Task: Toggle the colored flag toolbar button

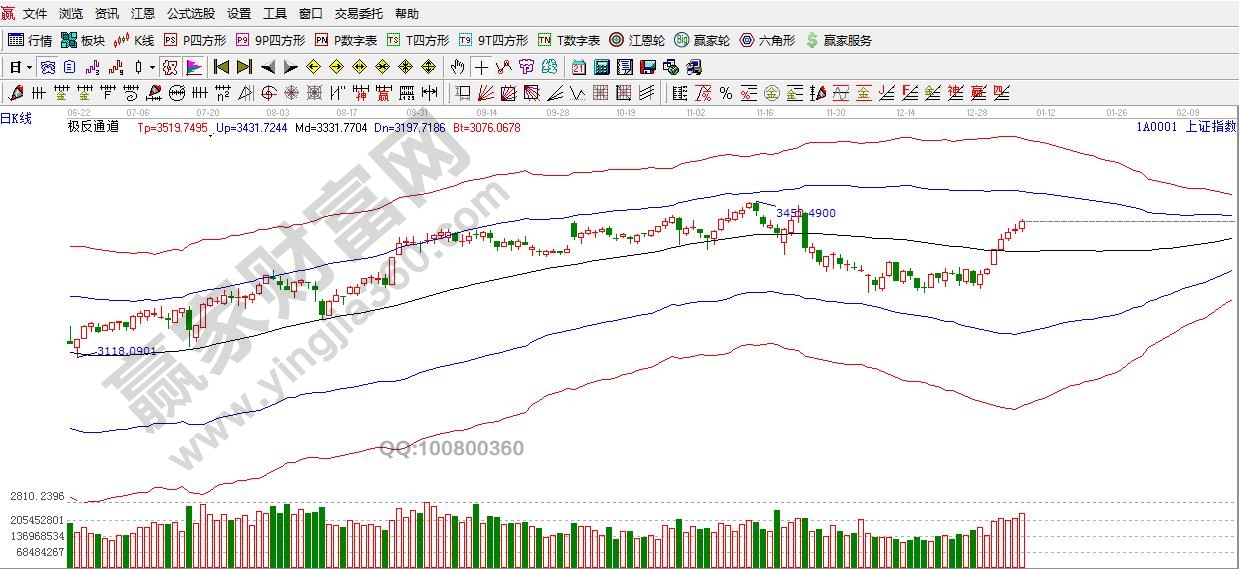Action: pos(193,67)
